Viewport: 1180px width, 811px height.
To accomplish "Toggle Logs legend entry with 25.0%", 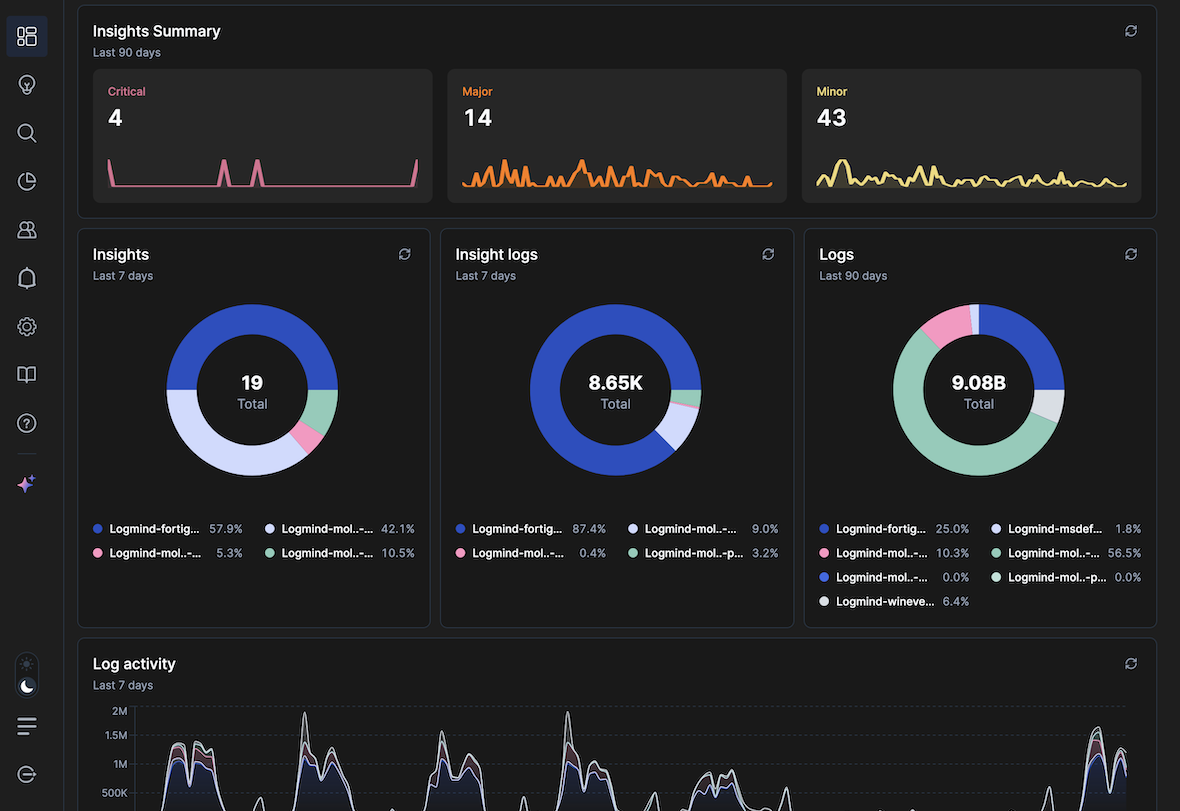I will coord(894,529).
